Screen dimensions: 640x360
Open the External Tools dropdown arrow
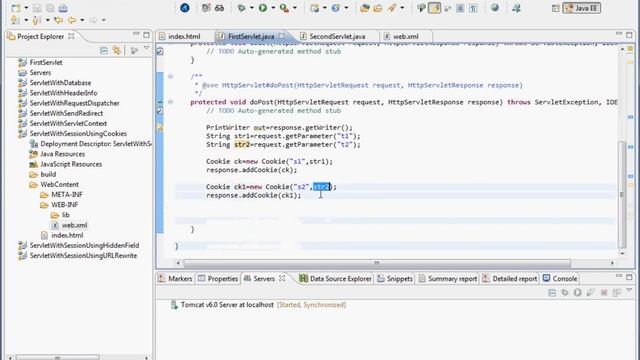coord(295,8)
